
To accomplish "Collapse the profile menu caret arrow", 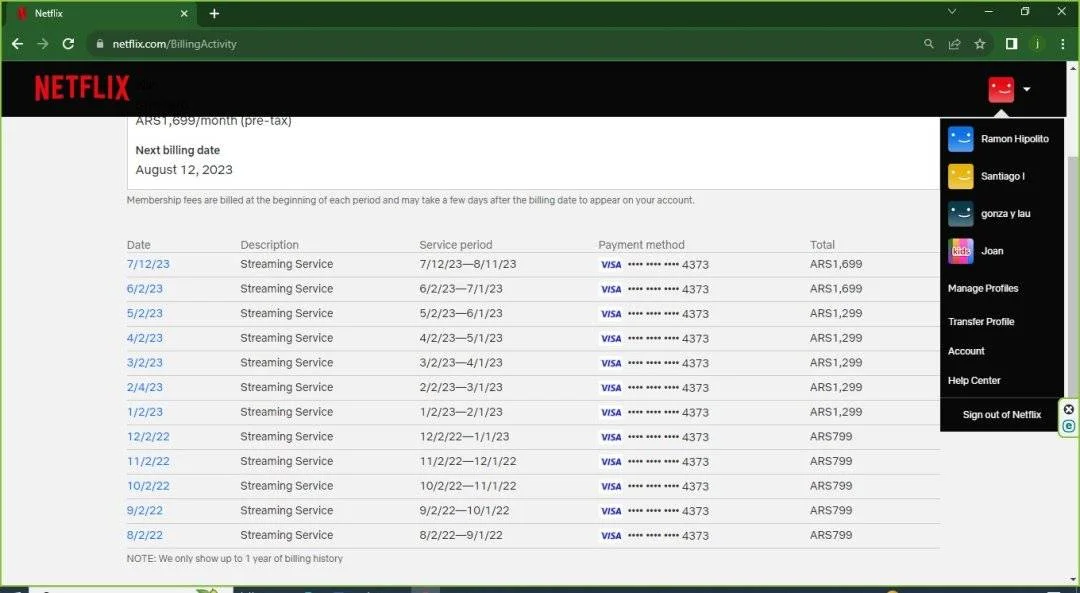I will point(1026,89).
